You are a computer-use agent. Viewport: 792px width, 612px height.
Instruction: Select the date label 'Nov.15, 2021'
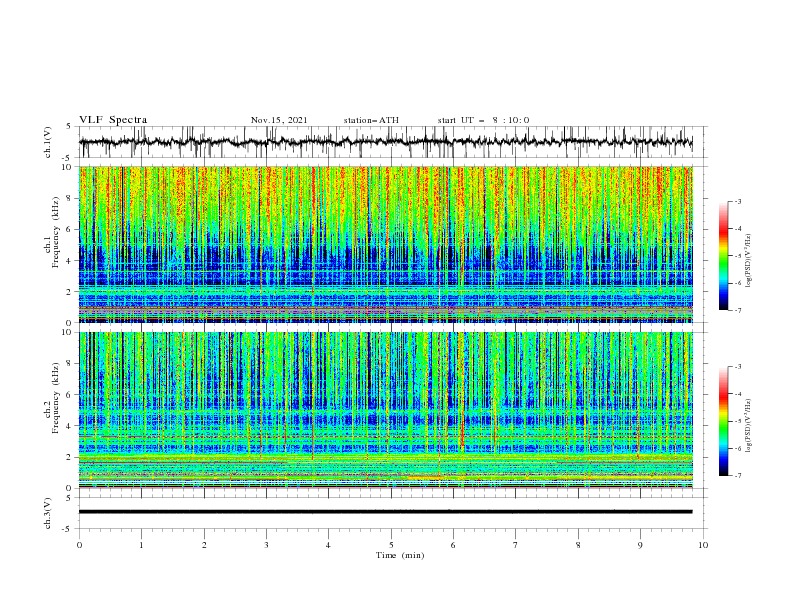point(279,120)
